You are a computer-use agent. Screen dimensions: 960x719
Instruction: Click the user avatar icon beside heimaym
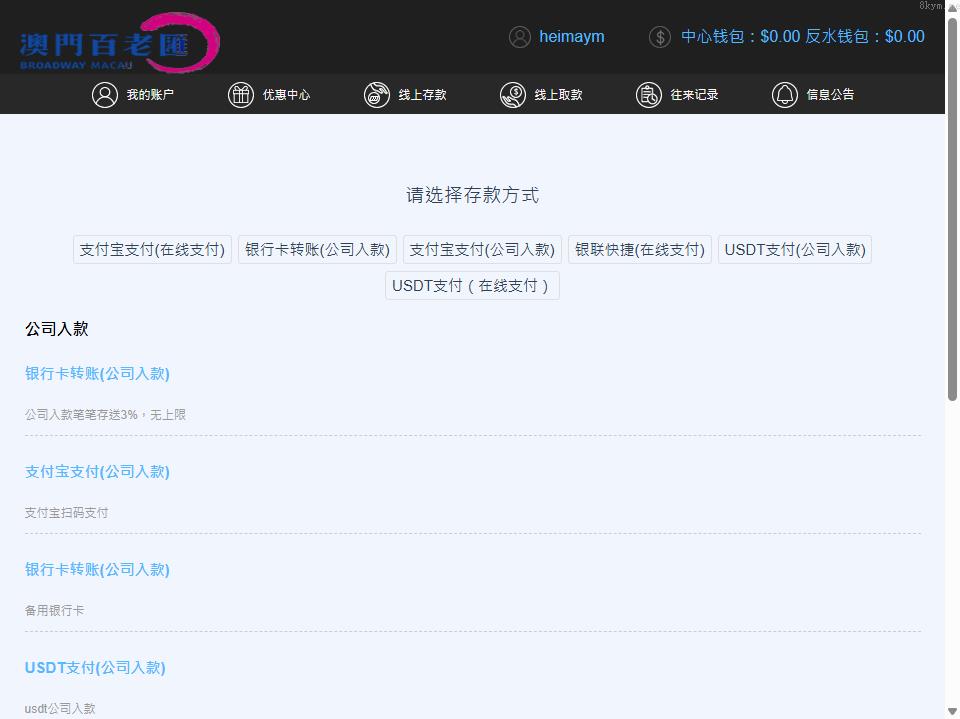520,37
